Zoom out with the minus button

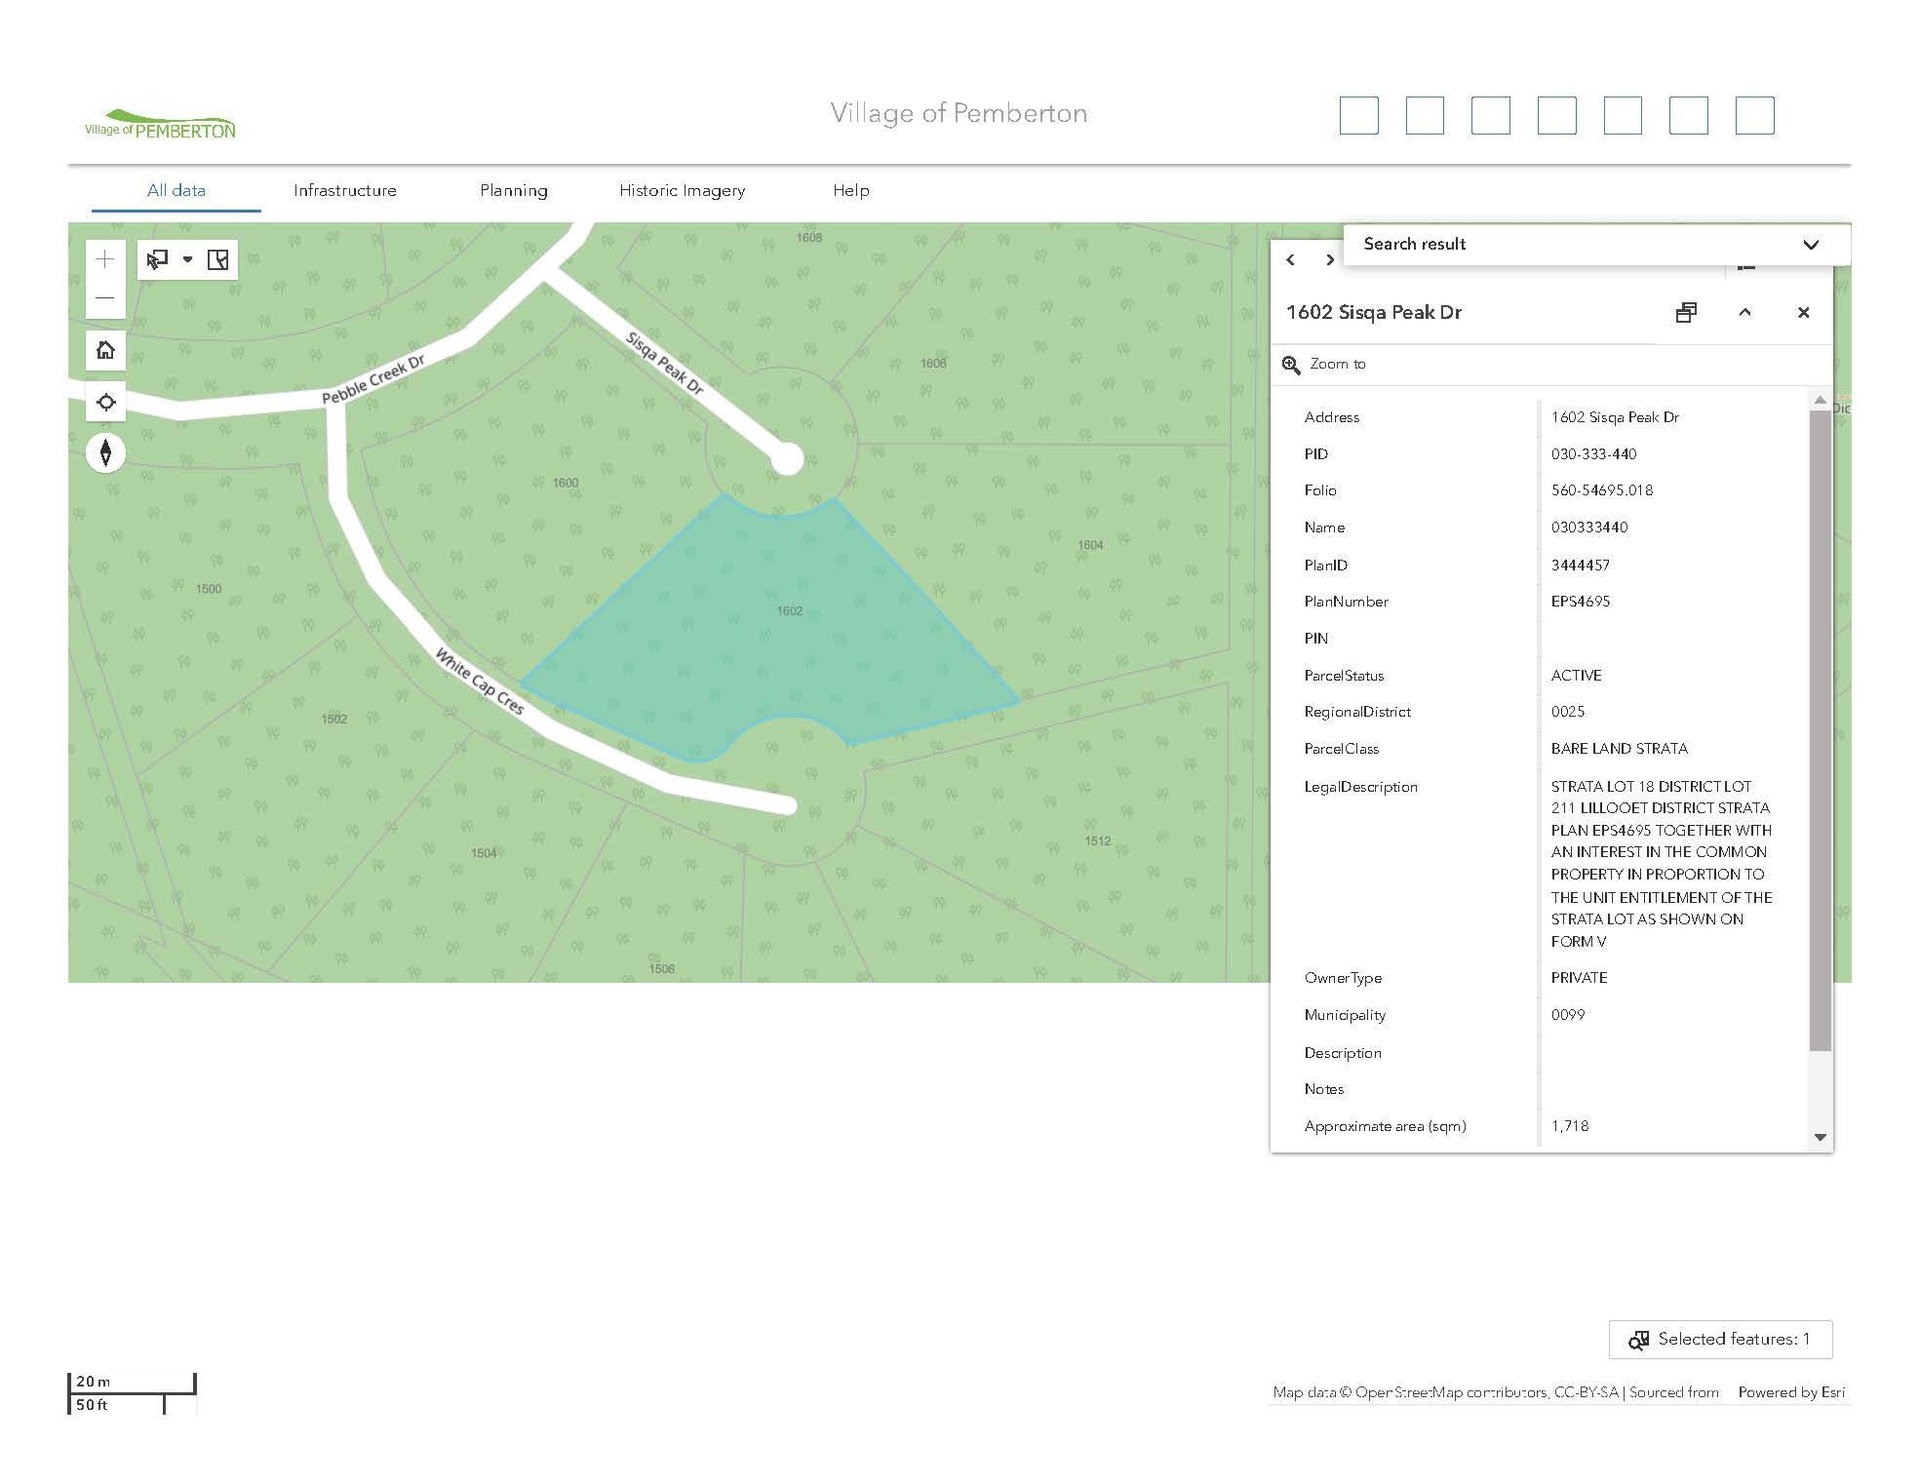pyautogui.click(x=105, y=299)
